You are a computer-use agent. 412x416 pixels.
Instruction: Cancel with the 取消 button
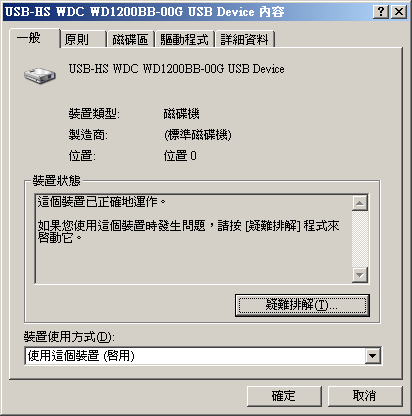(365, 396)
